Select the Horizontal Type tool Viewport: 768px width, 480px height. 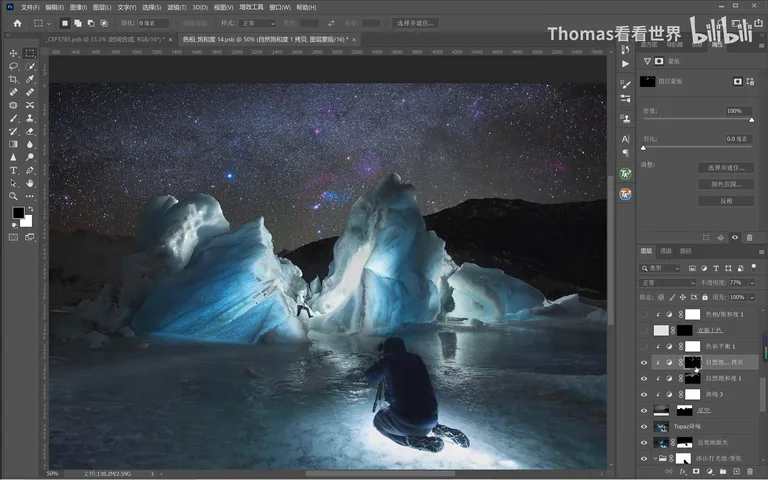click(13, 170)
